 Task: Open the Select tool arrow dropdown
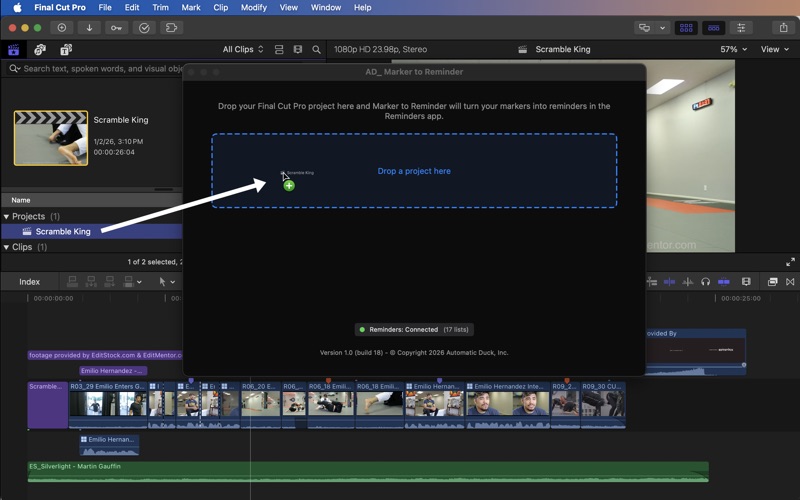point(167,282)
